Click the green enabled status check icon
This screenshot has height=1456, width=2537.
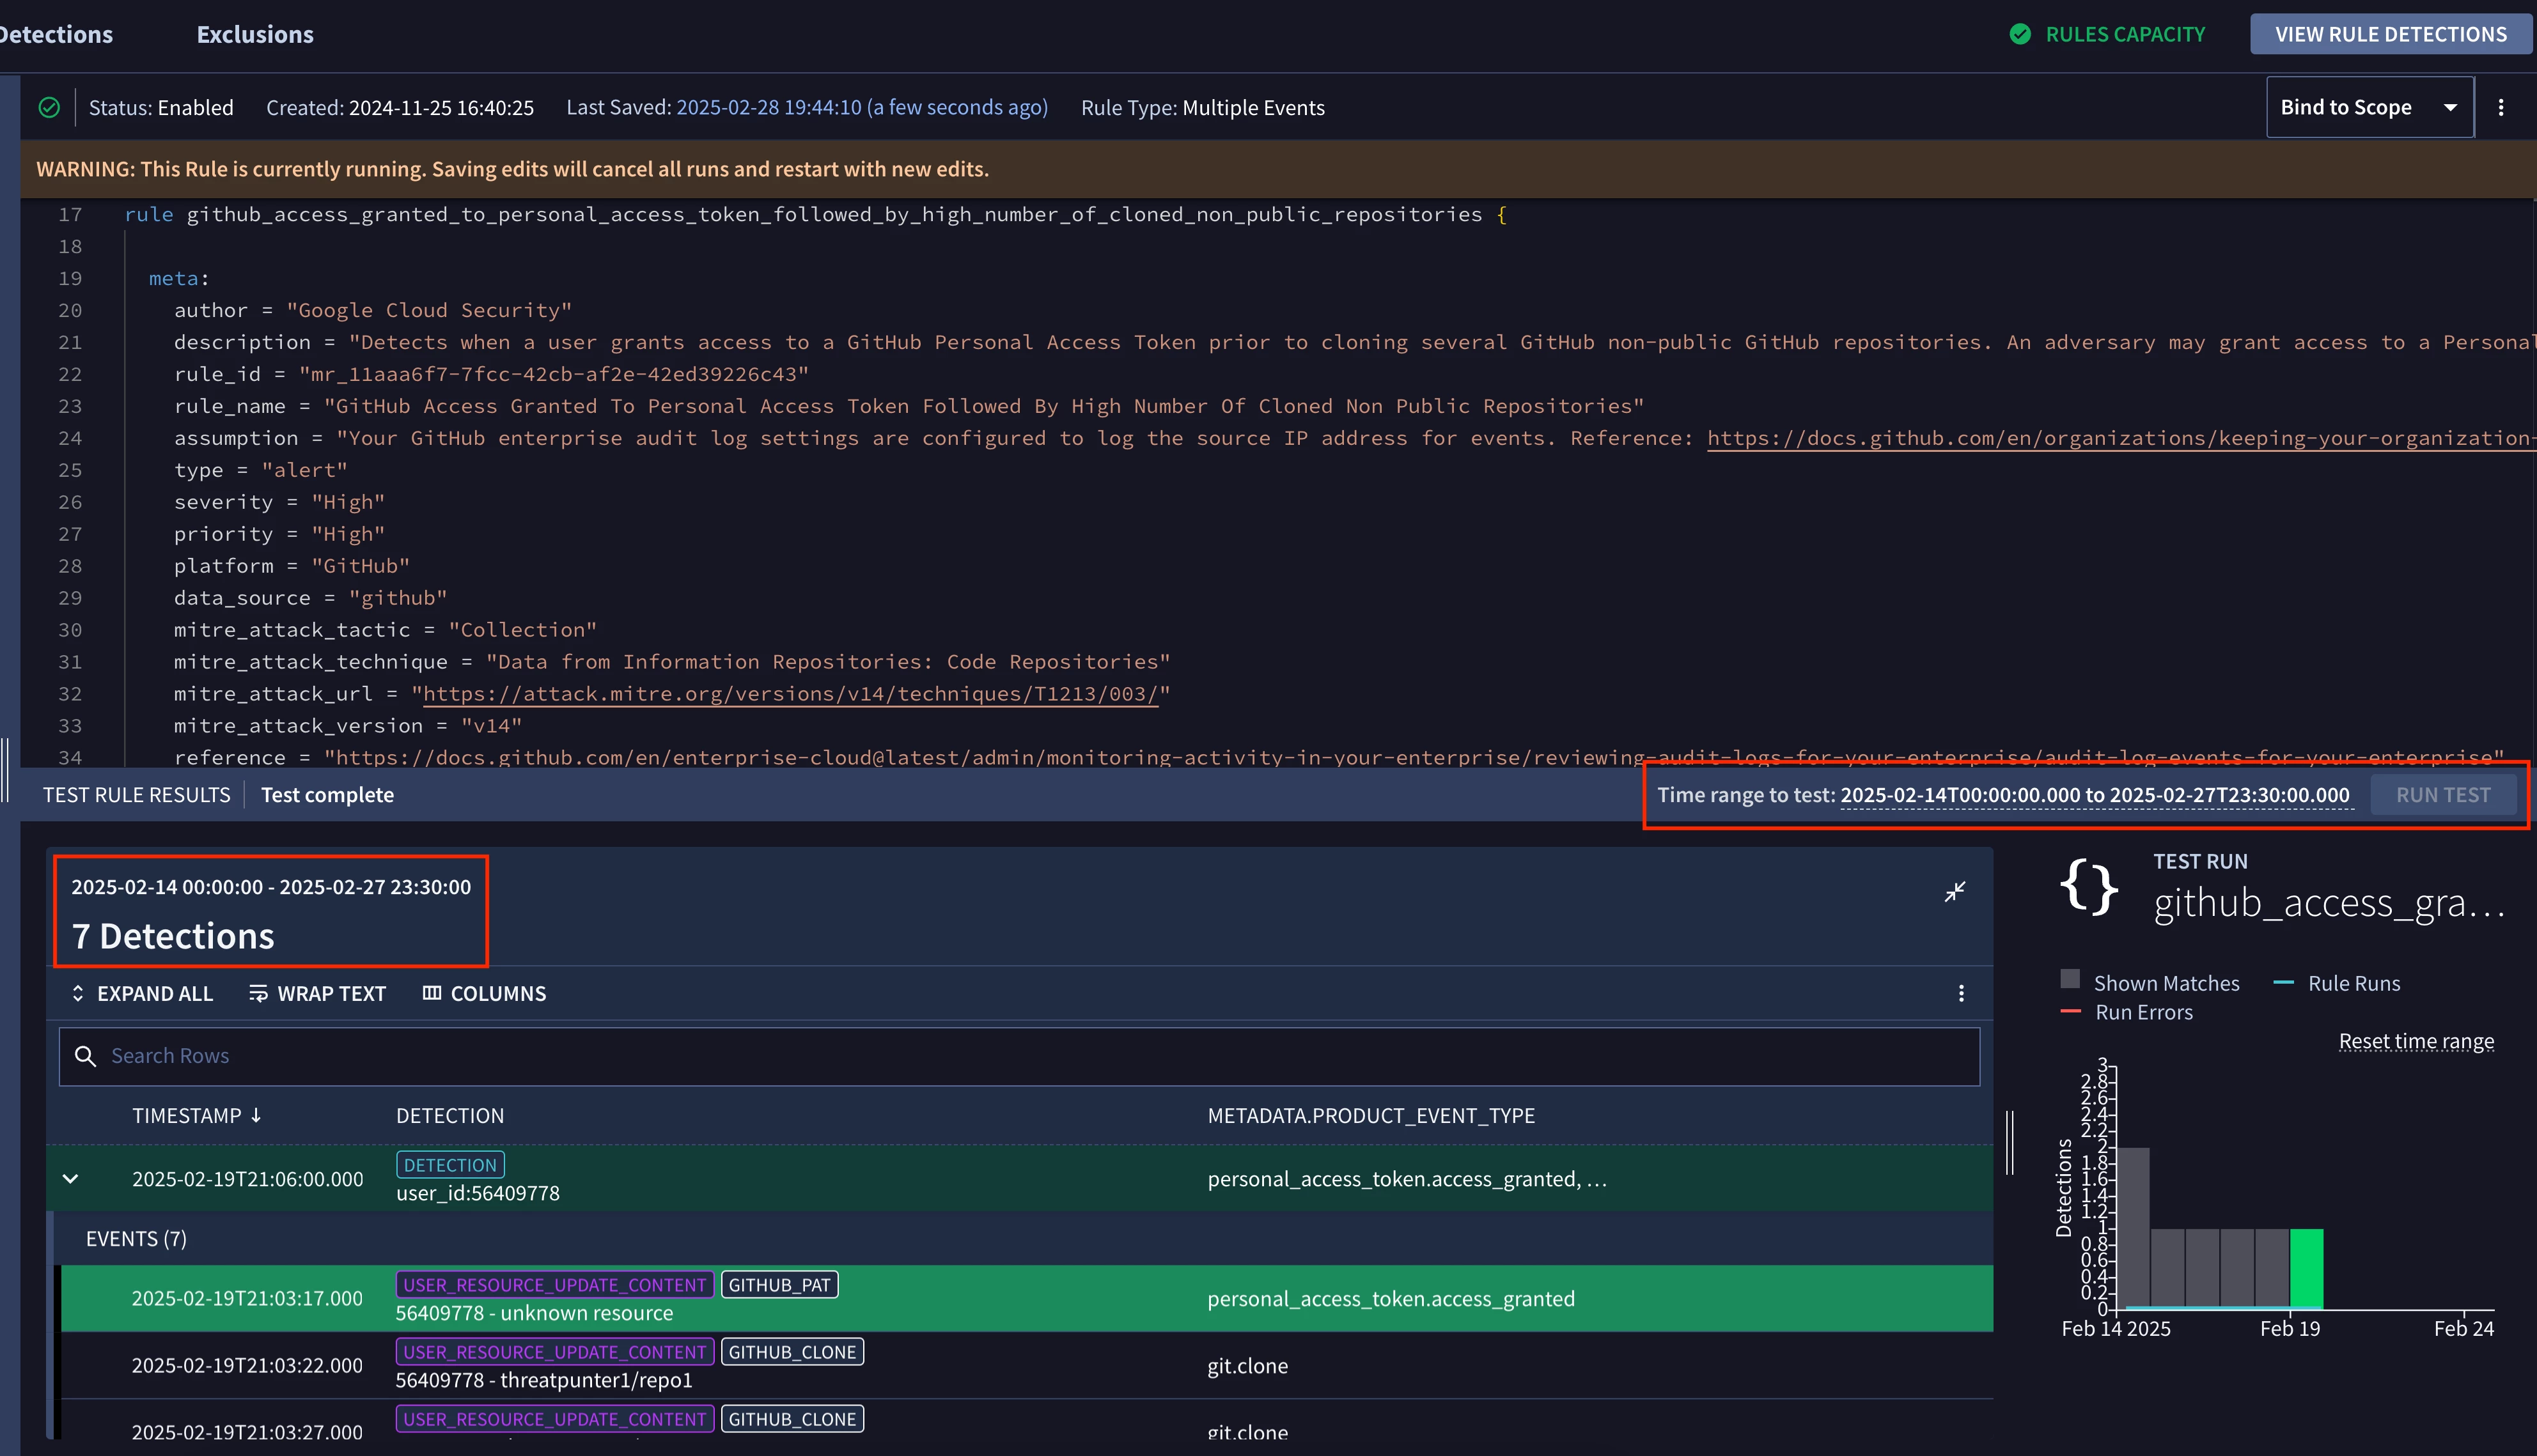pyautogui.click(x=49, y=108)
